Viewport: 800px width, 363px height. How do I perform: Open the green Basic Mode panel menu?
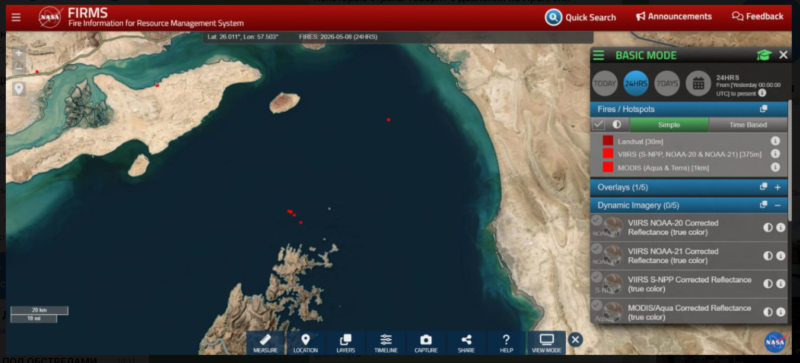[598, 55]
